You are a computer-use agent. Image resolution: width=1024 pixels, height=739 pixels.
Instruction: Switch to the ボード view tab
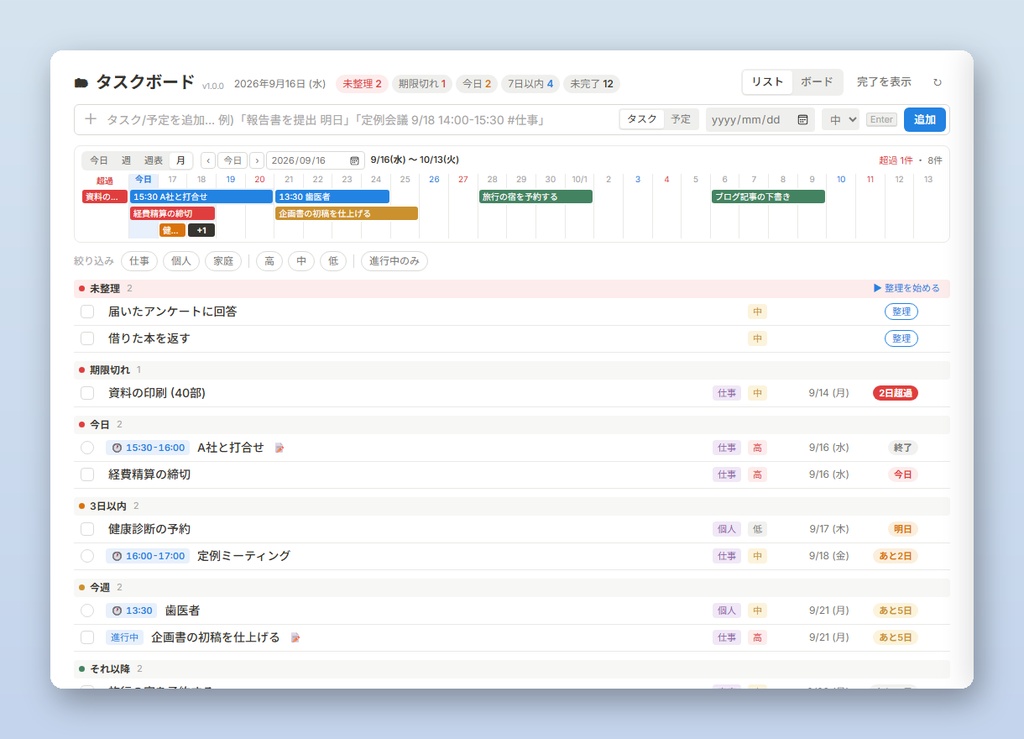[816, 82]
